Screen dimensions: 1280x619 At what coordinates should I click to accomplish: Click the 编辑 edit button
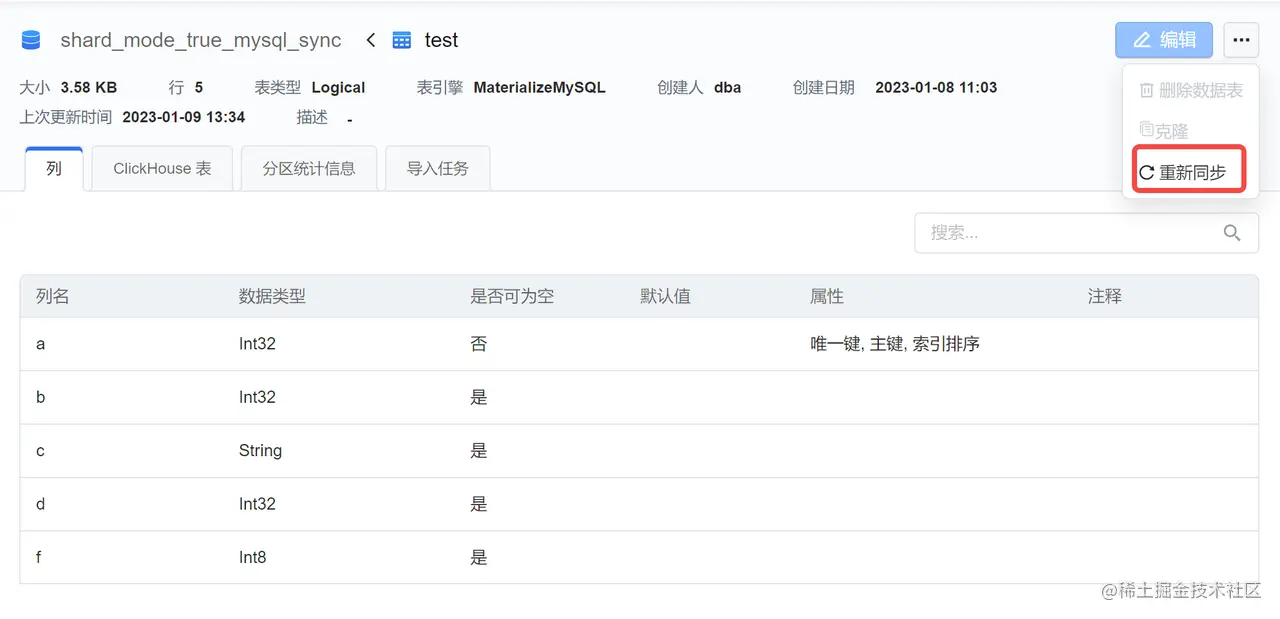click(x=1164, y=40)
